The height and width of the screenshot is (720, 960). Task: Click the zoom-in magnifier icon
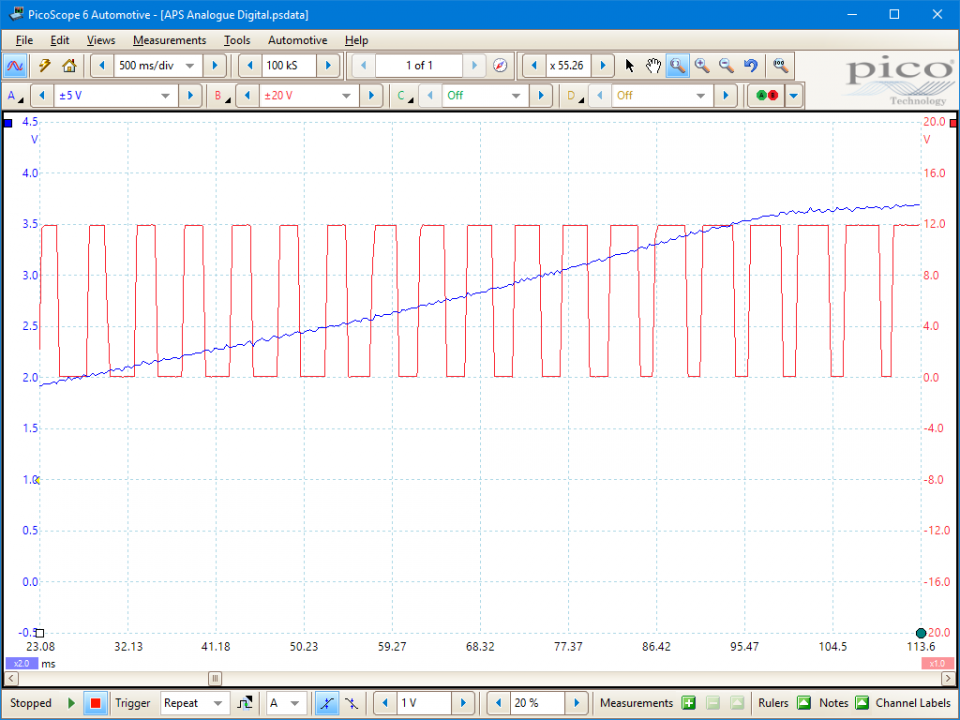(x=702, y=66)
